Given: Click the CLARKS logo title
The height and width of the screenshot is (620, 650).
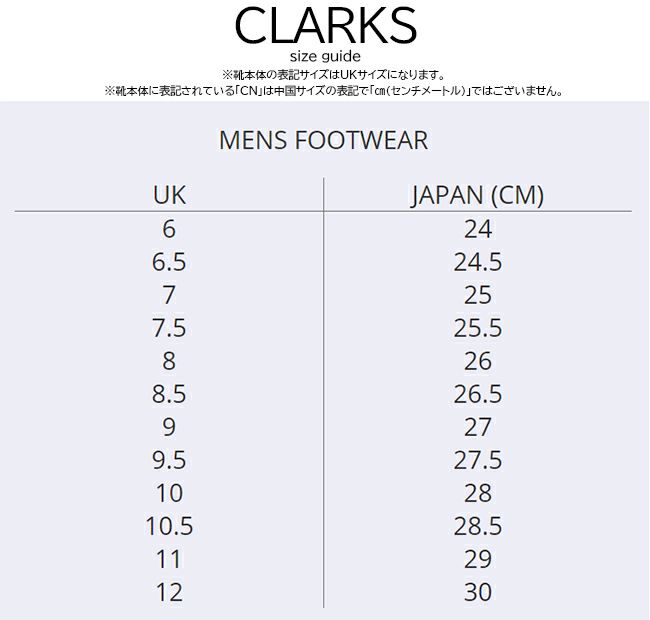Looking at the screenshot, I should (325, 26).
